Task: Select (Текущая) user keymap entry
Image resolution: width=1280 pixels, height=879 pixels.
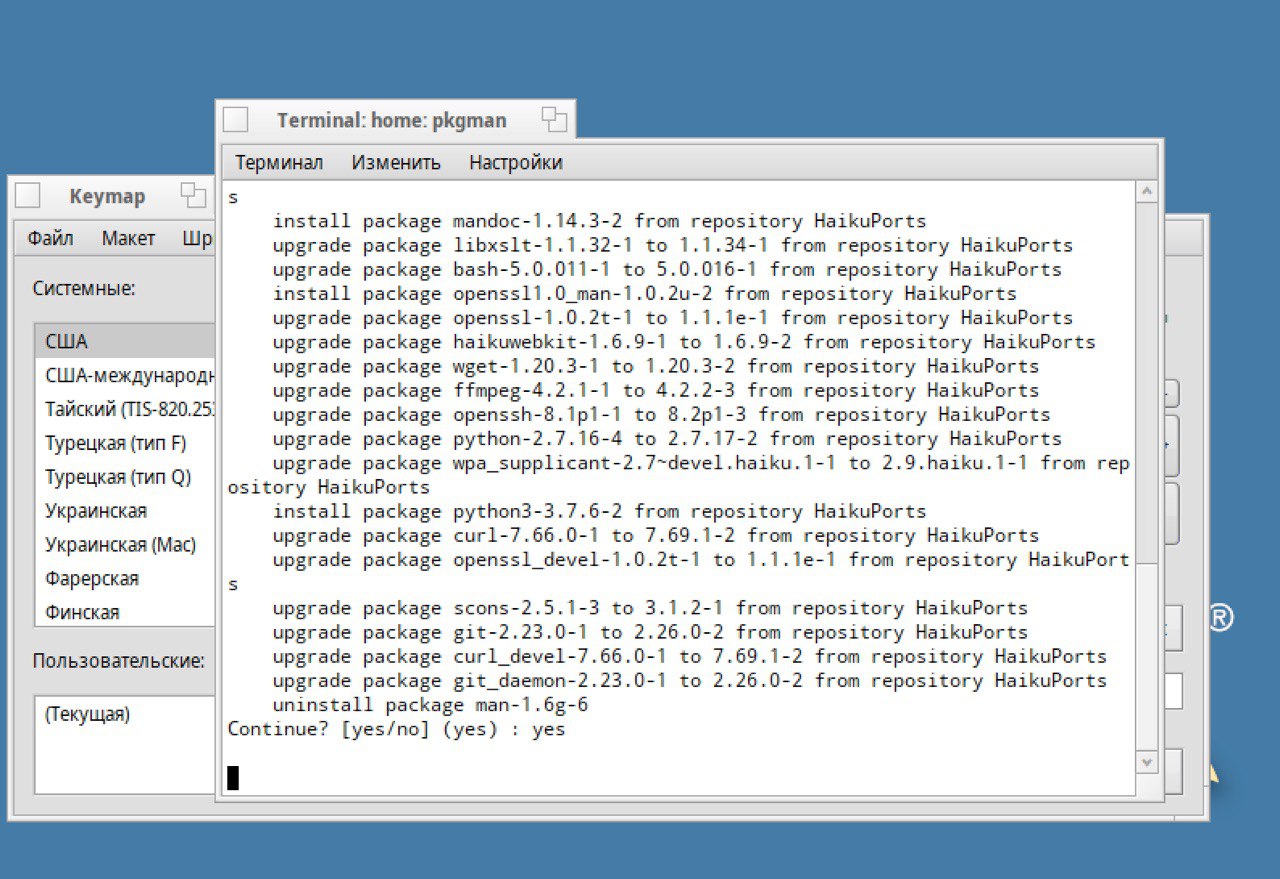Action: coord(125,715)
